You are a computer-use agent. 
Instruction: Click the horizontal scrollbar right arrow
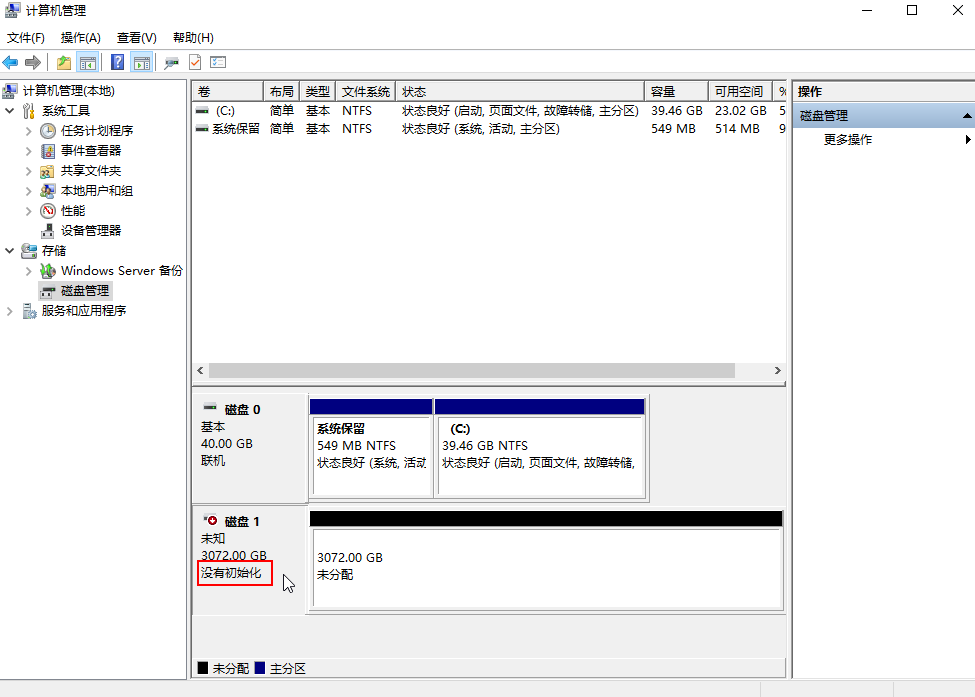(777, 371)
